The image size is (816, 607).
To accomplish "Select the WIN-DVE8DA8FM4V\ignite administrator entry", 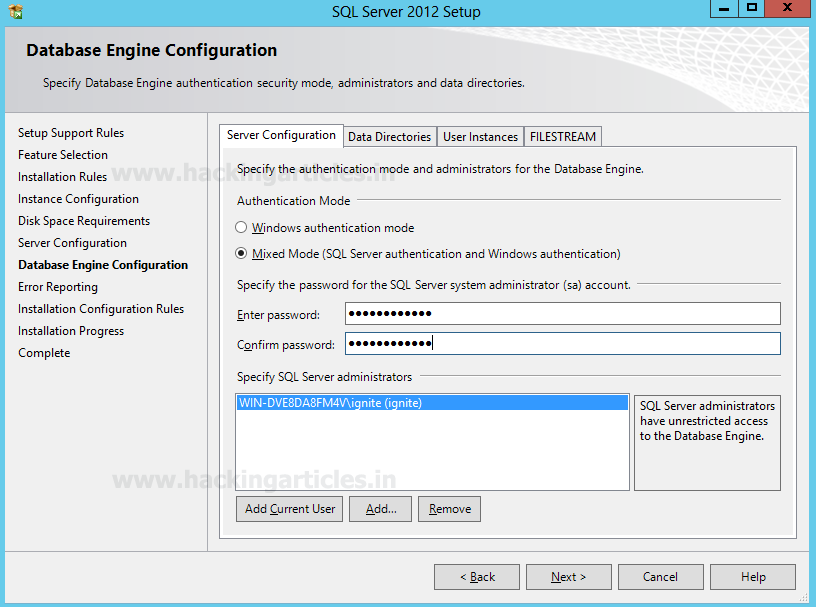I will [432, 403].
